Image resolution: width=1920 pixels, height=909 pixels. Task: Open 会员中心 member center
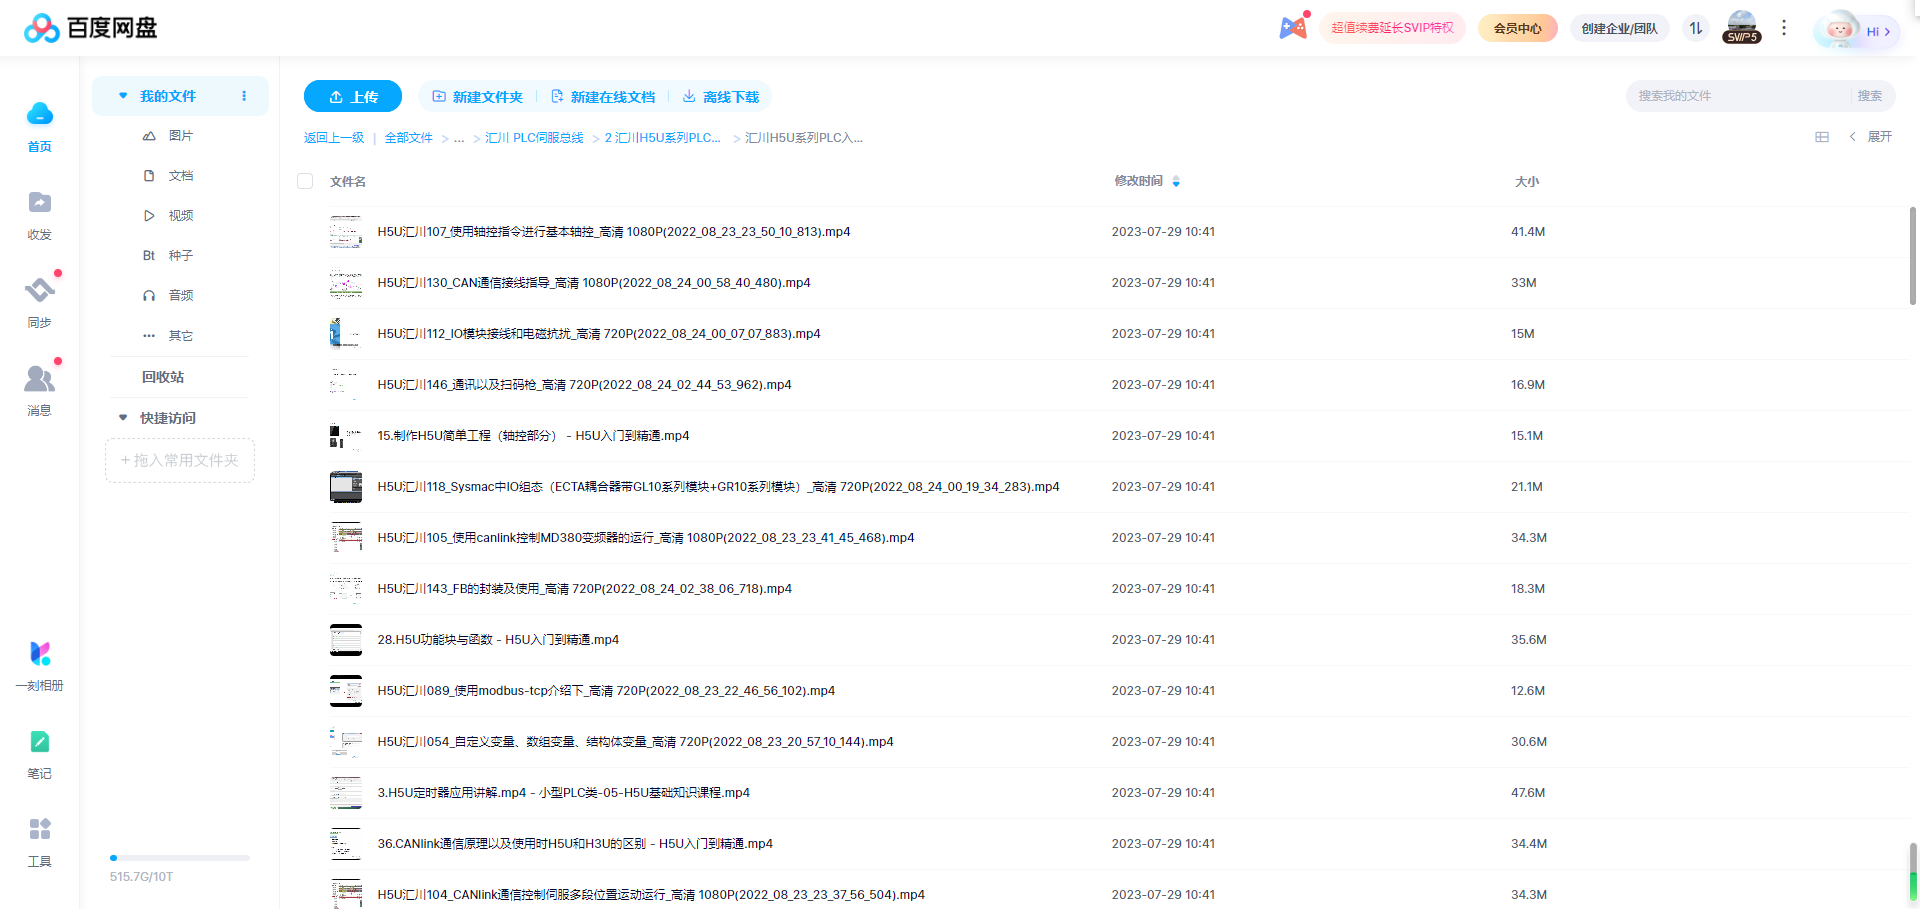click(1518, 28)
